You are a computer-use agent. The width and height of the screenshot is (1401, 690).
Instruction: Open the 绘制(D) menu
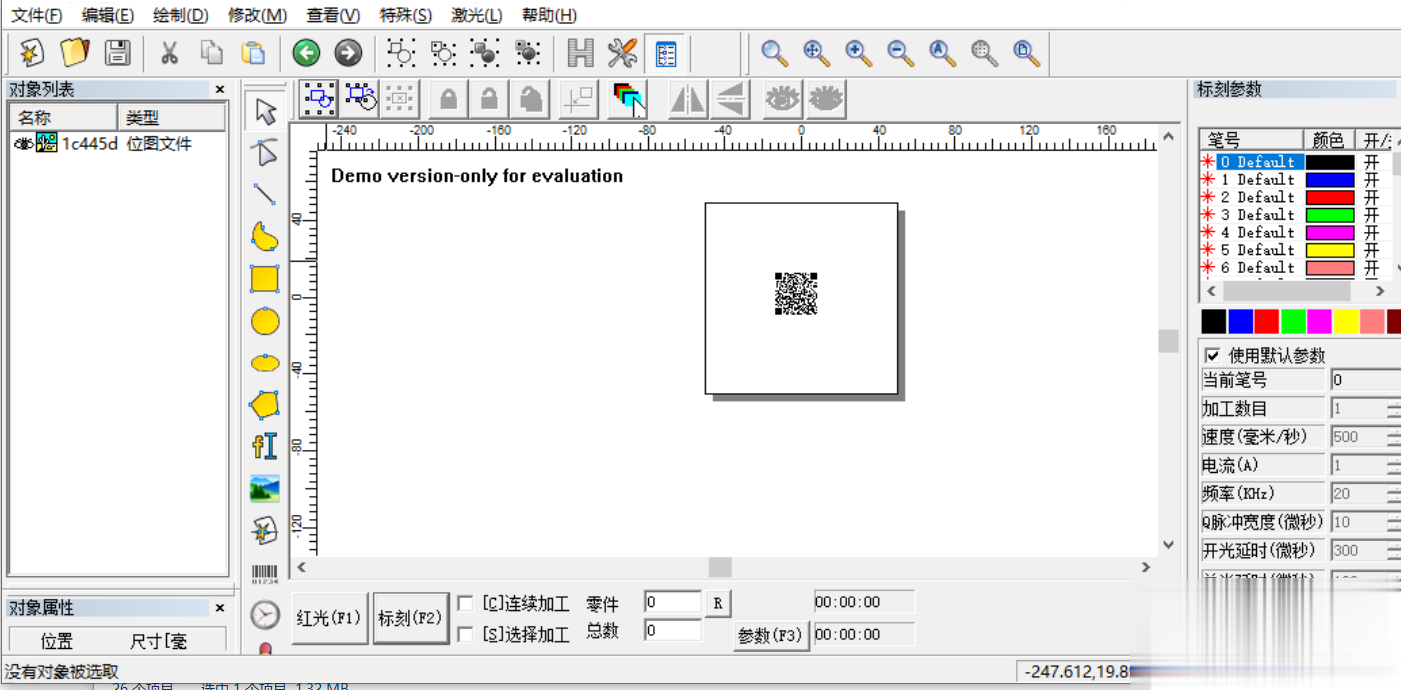coord(181,15)
